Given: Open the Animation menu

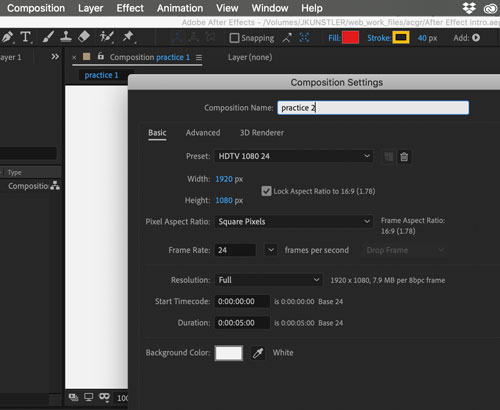Looking at the screenshot, I should pos(180,8).
